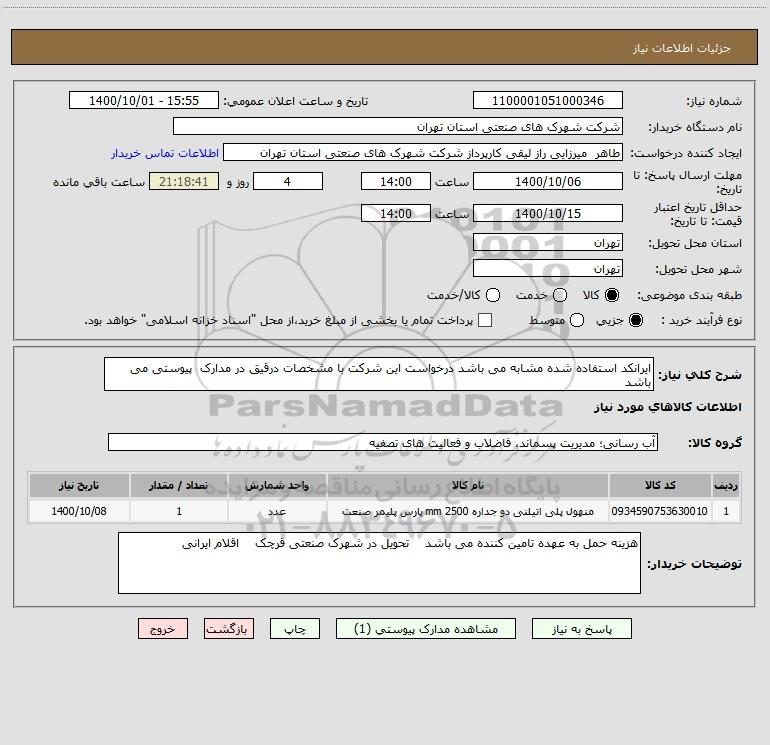
Task: Click the چاپ print button
Action: pos(295,629)
